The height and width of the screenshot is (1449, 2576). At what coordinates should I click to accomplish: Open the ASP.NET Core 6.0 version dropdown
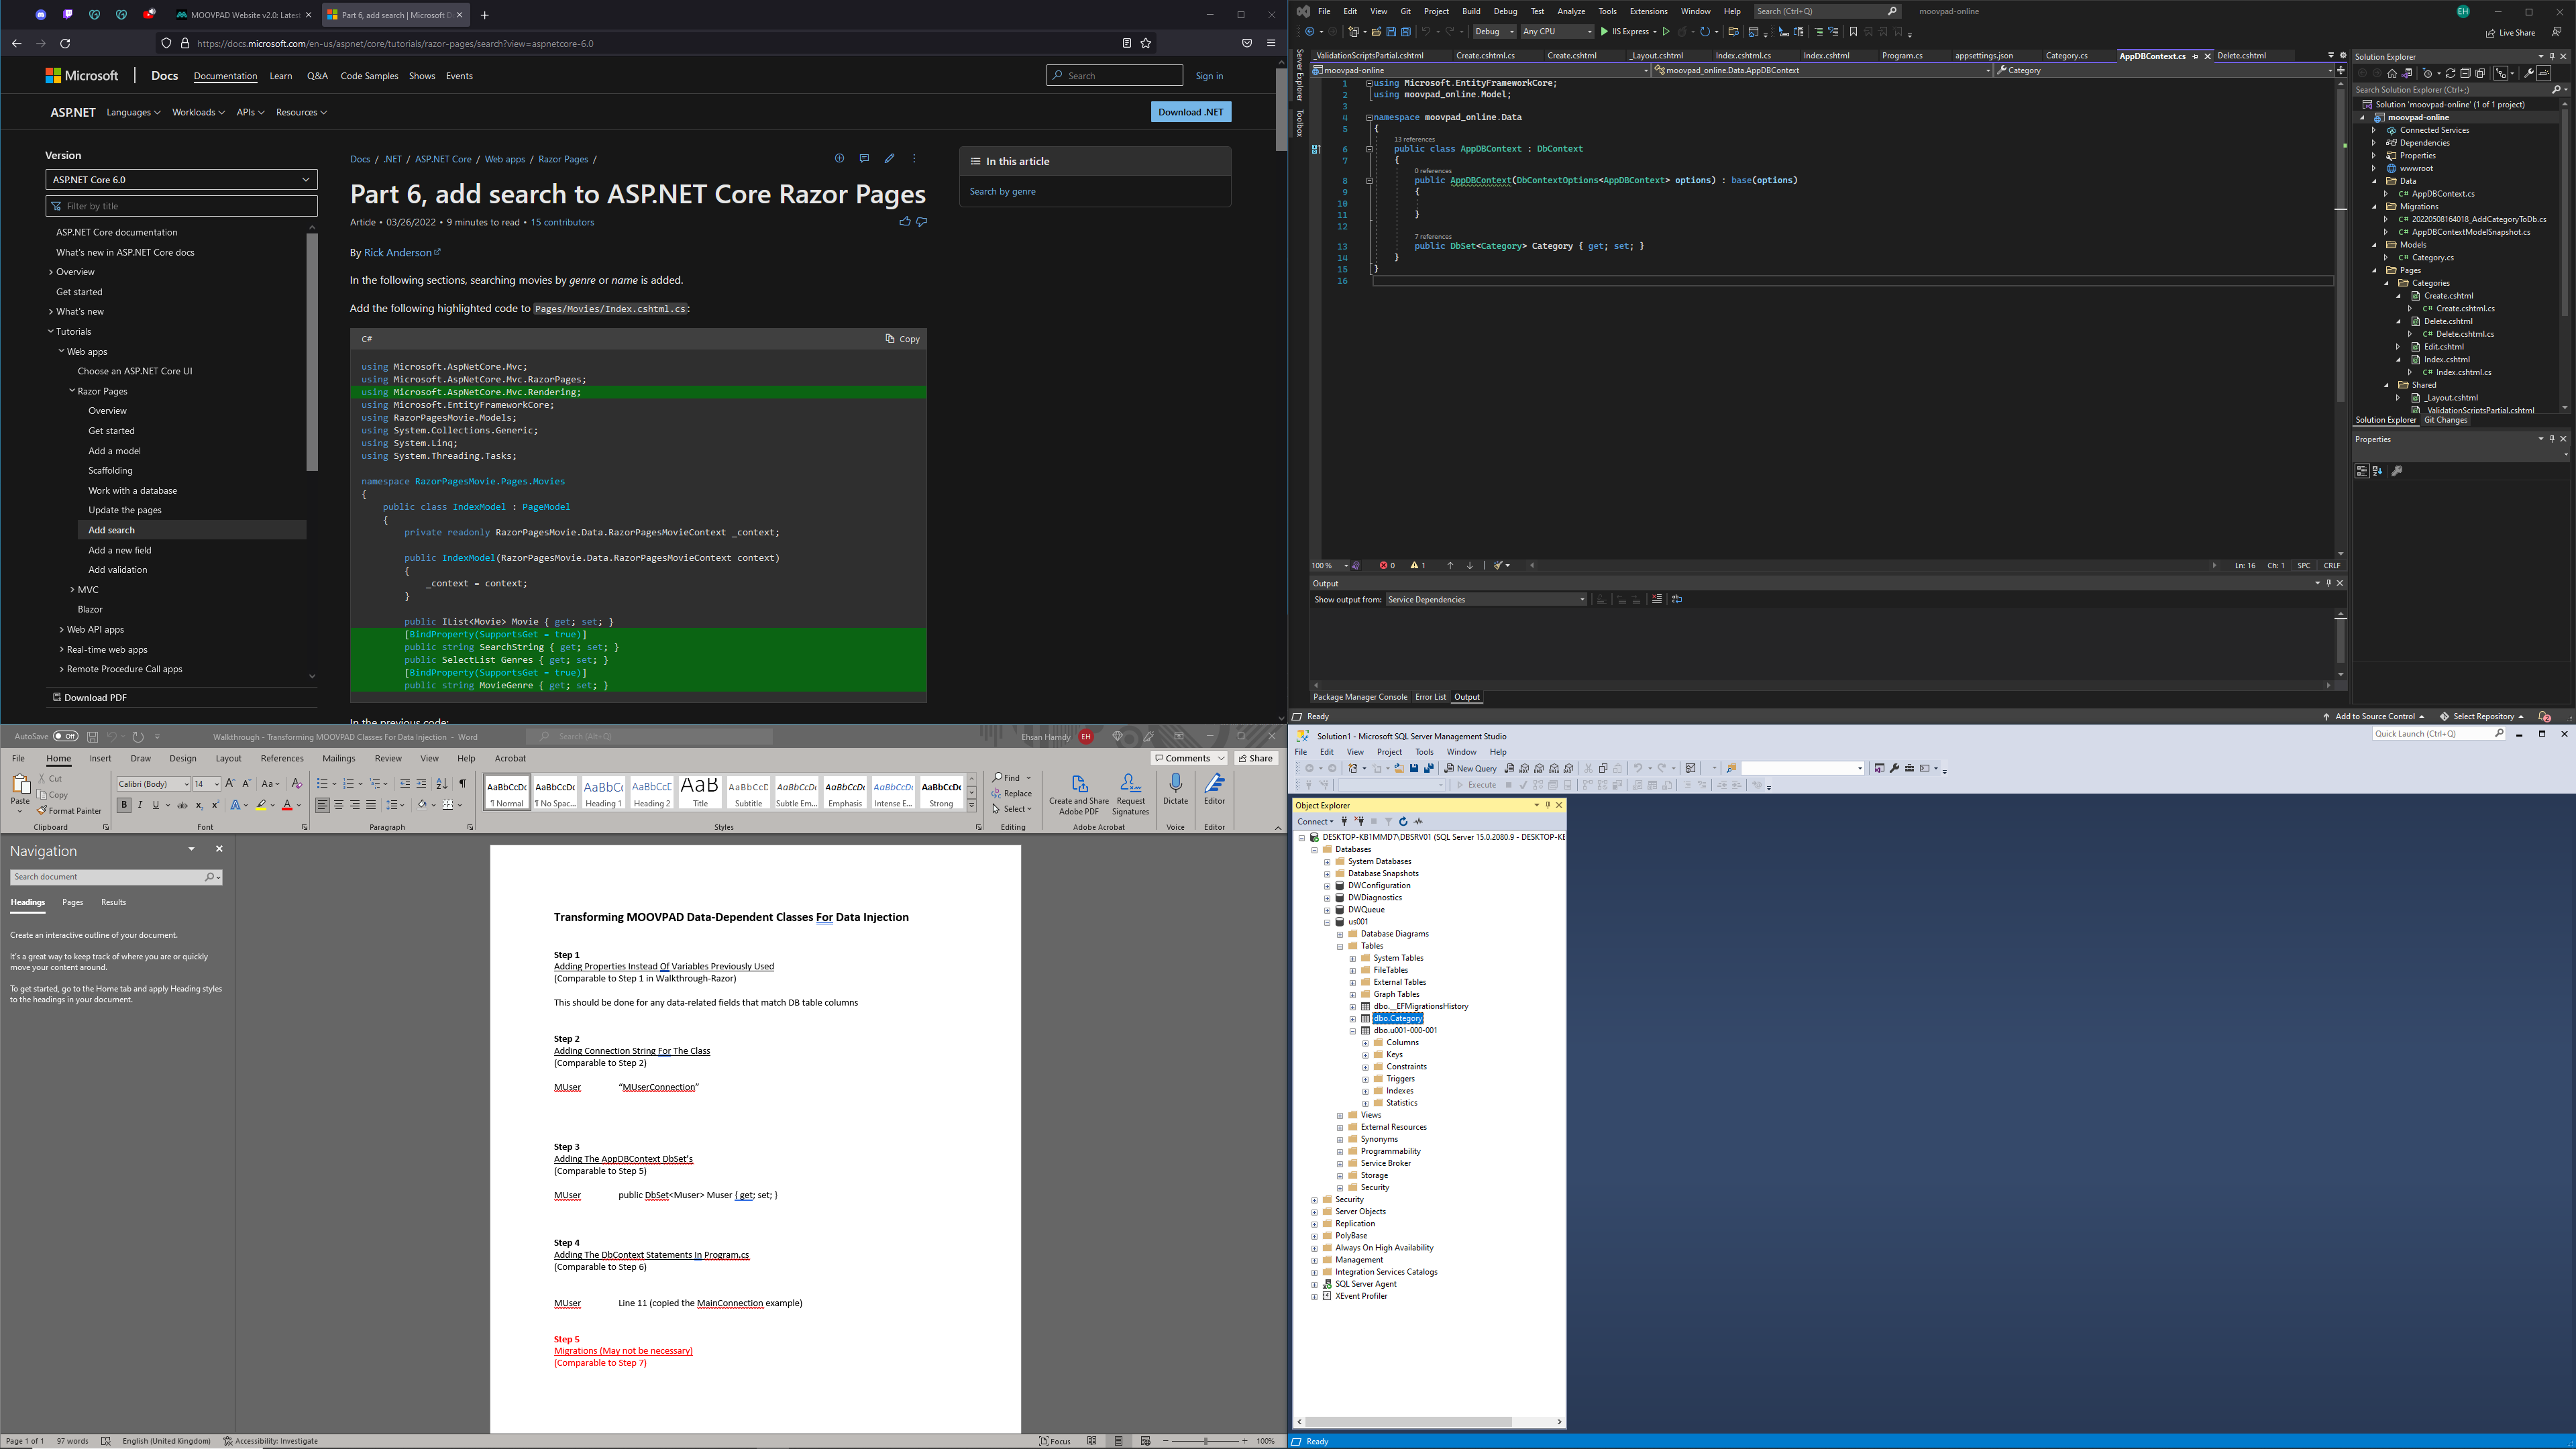(x=181, y=180)
